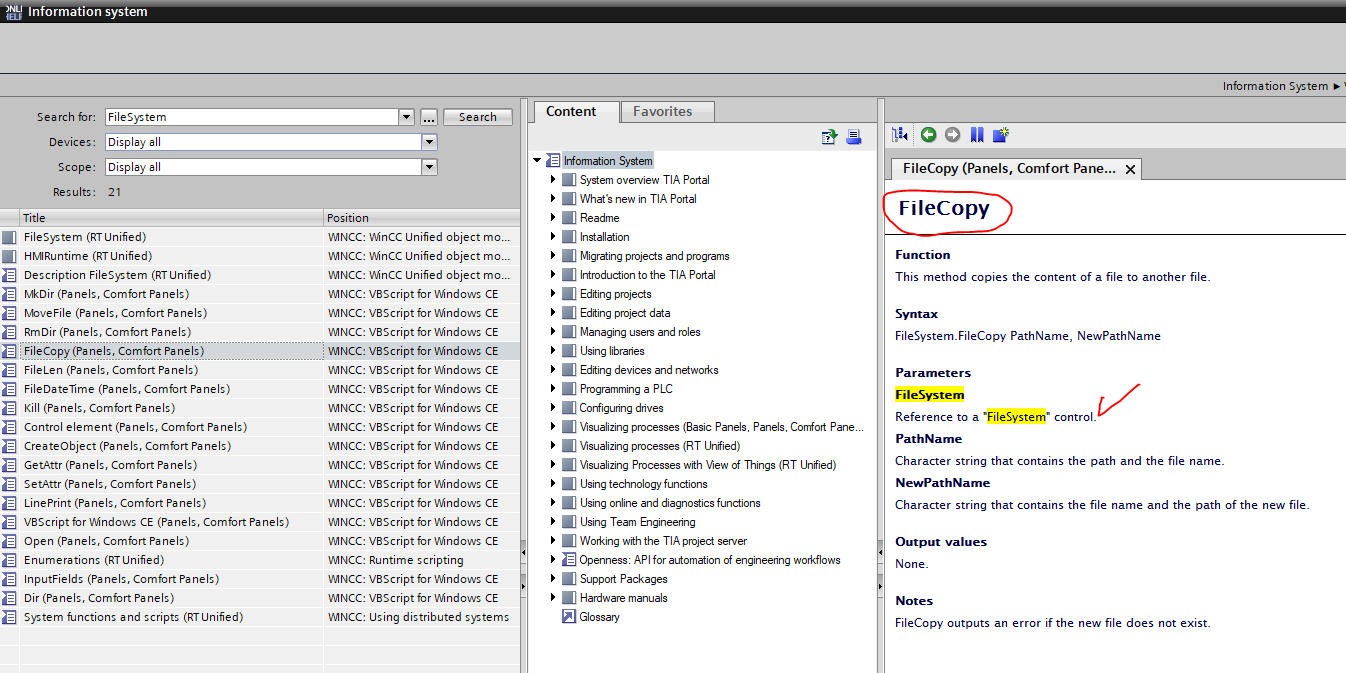Click the green Back navigation arrow

[929, 135]
